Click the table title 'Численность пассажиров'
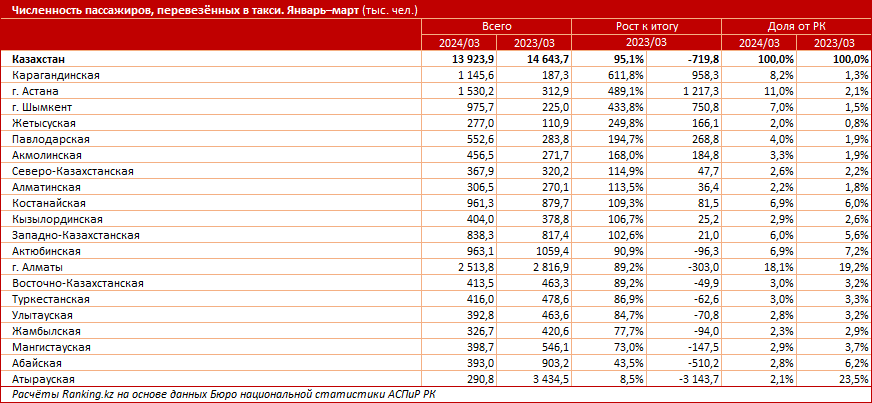This screenshot has height=403, width=872. tap(210, 9)
